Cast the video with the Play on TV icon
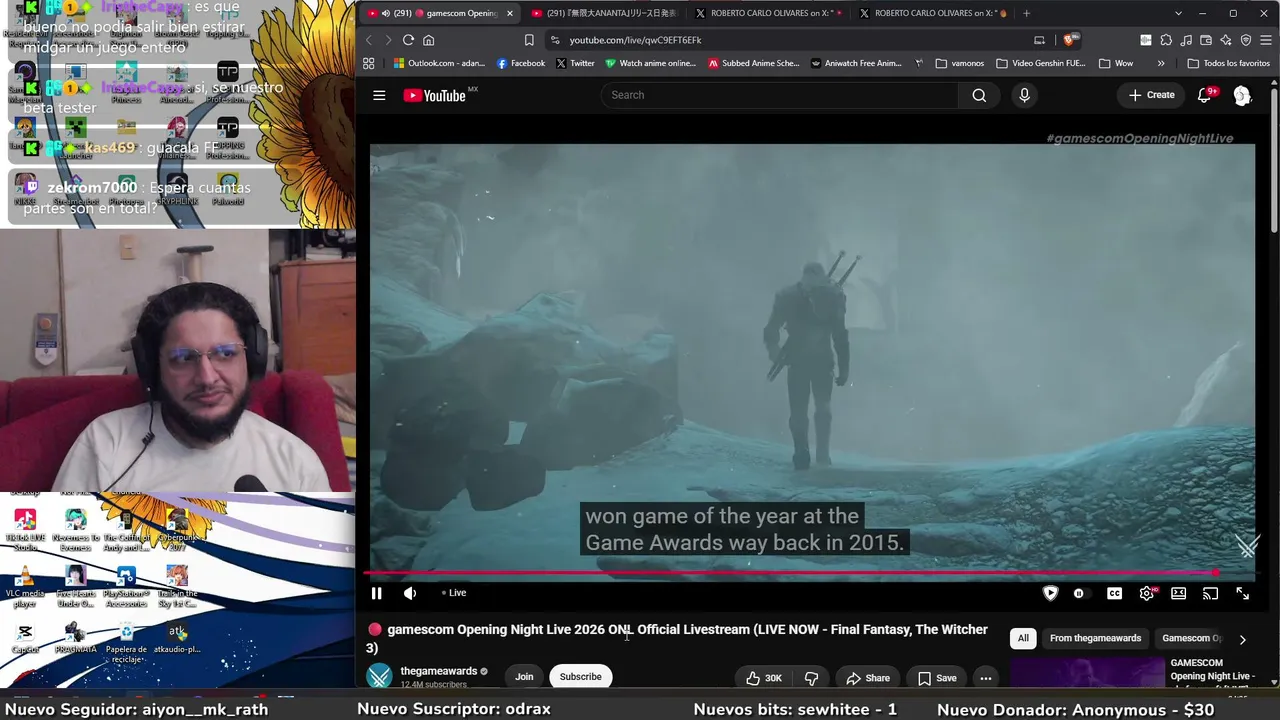1280x720 pixels. tap(1210, 593)
